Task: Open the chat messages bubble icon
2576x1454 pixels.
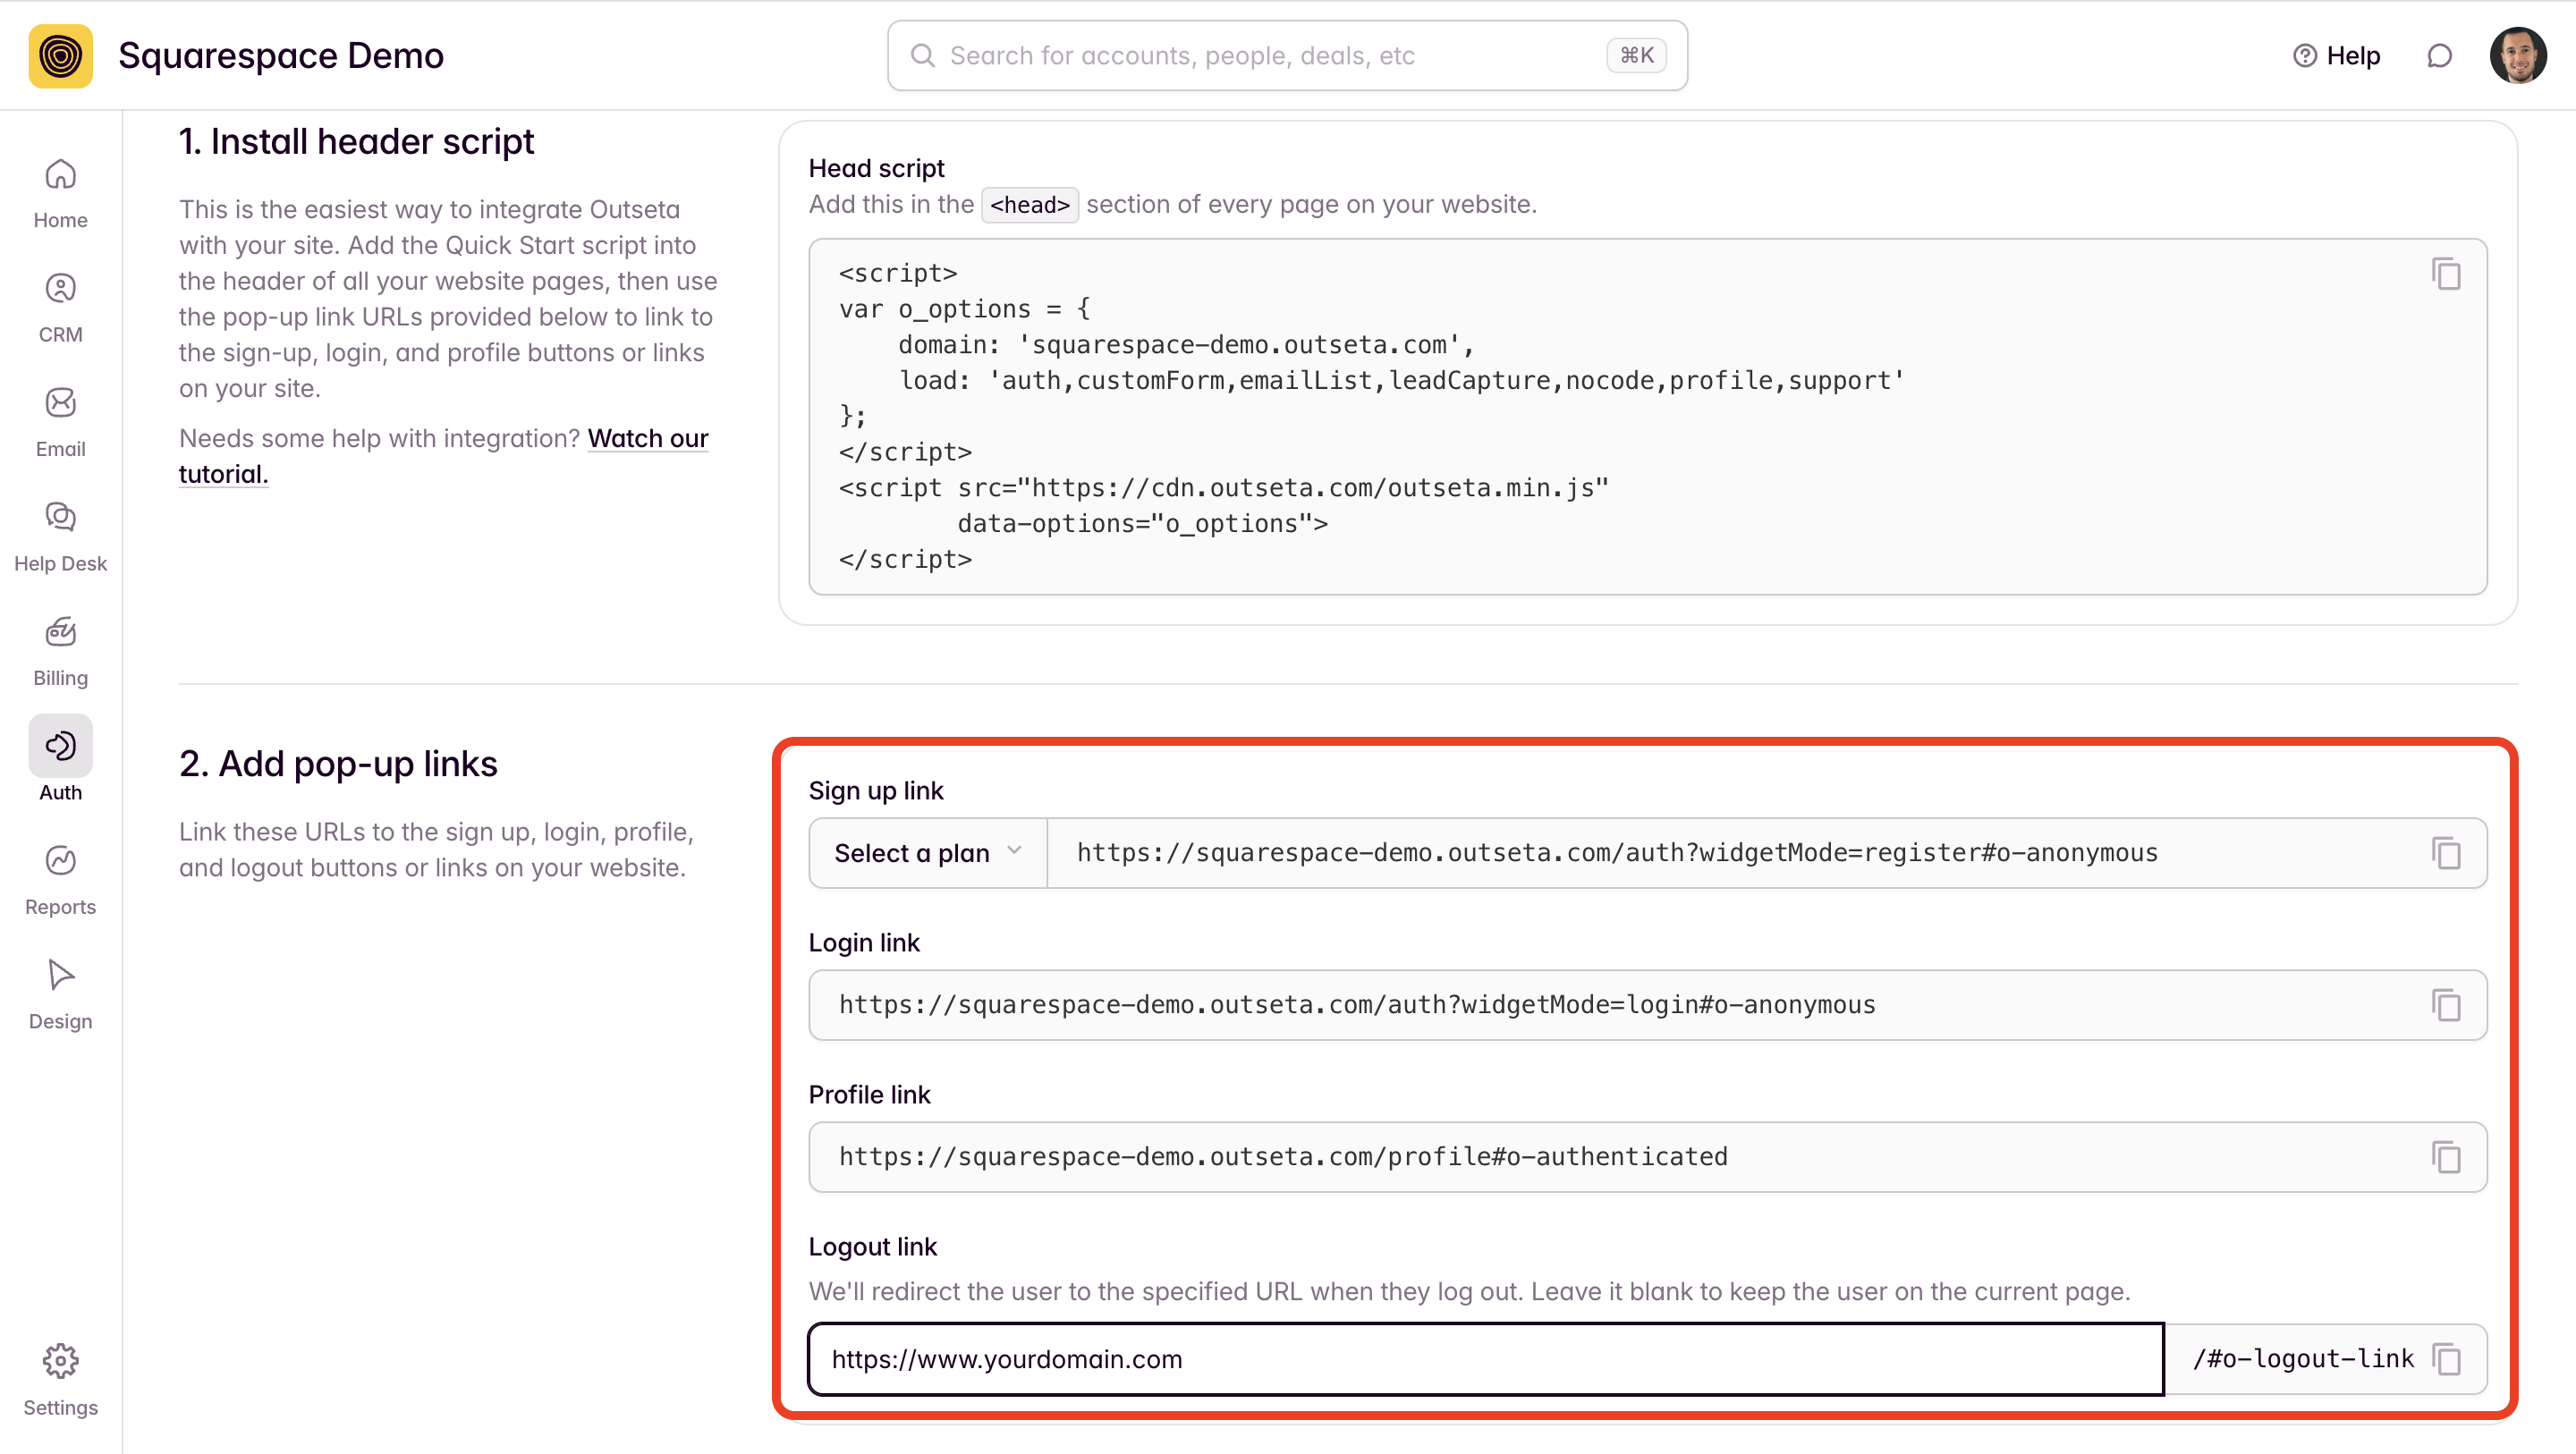Action: click(x=2440, y=56)
